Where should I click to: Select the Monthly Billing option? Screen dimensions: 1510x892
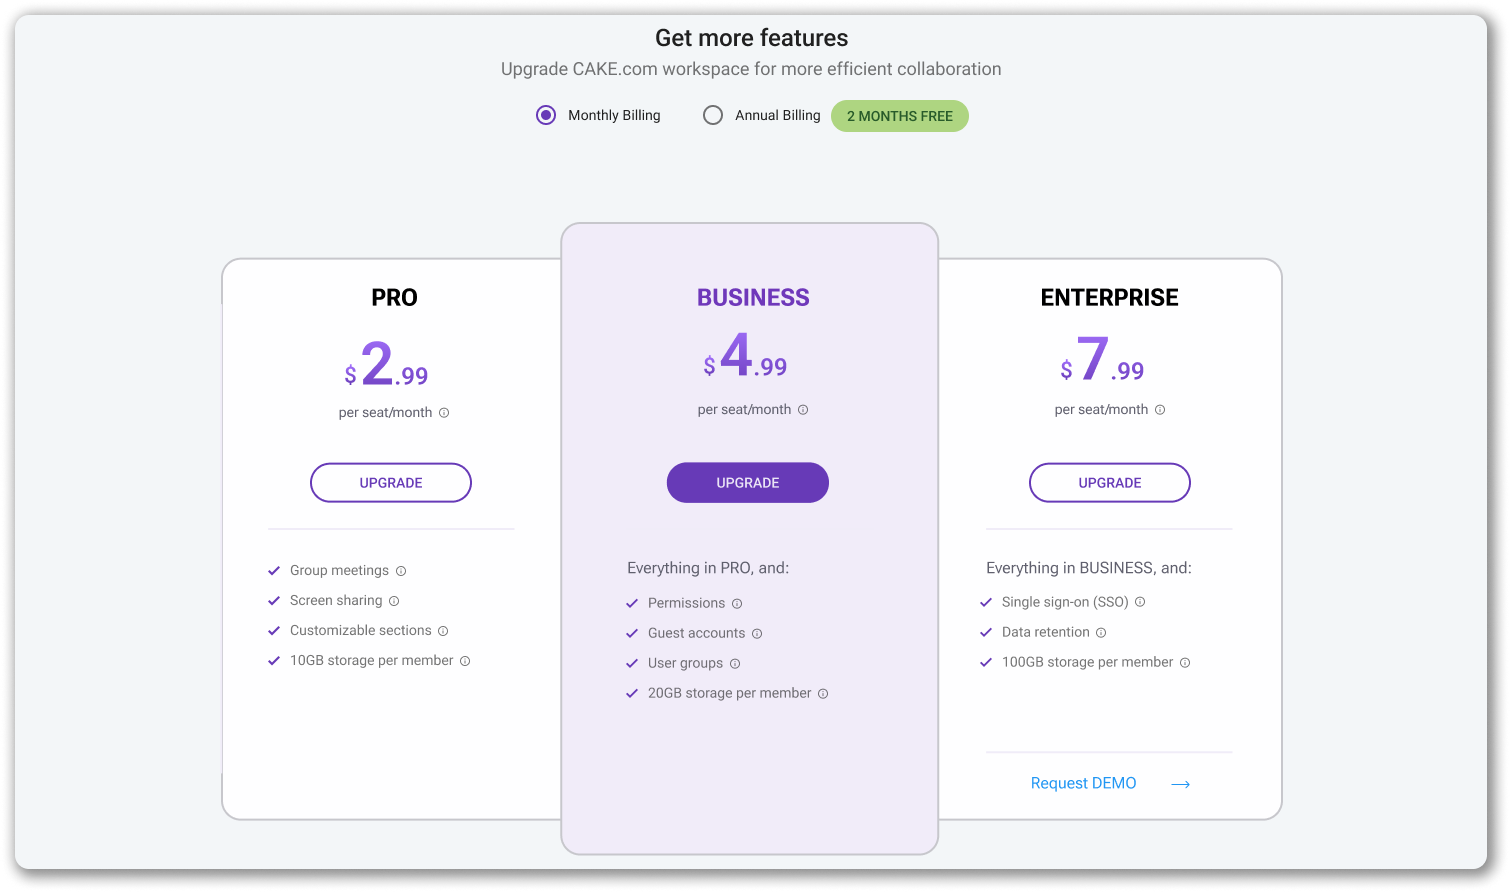pos(546,115)
